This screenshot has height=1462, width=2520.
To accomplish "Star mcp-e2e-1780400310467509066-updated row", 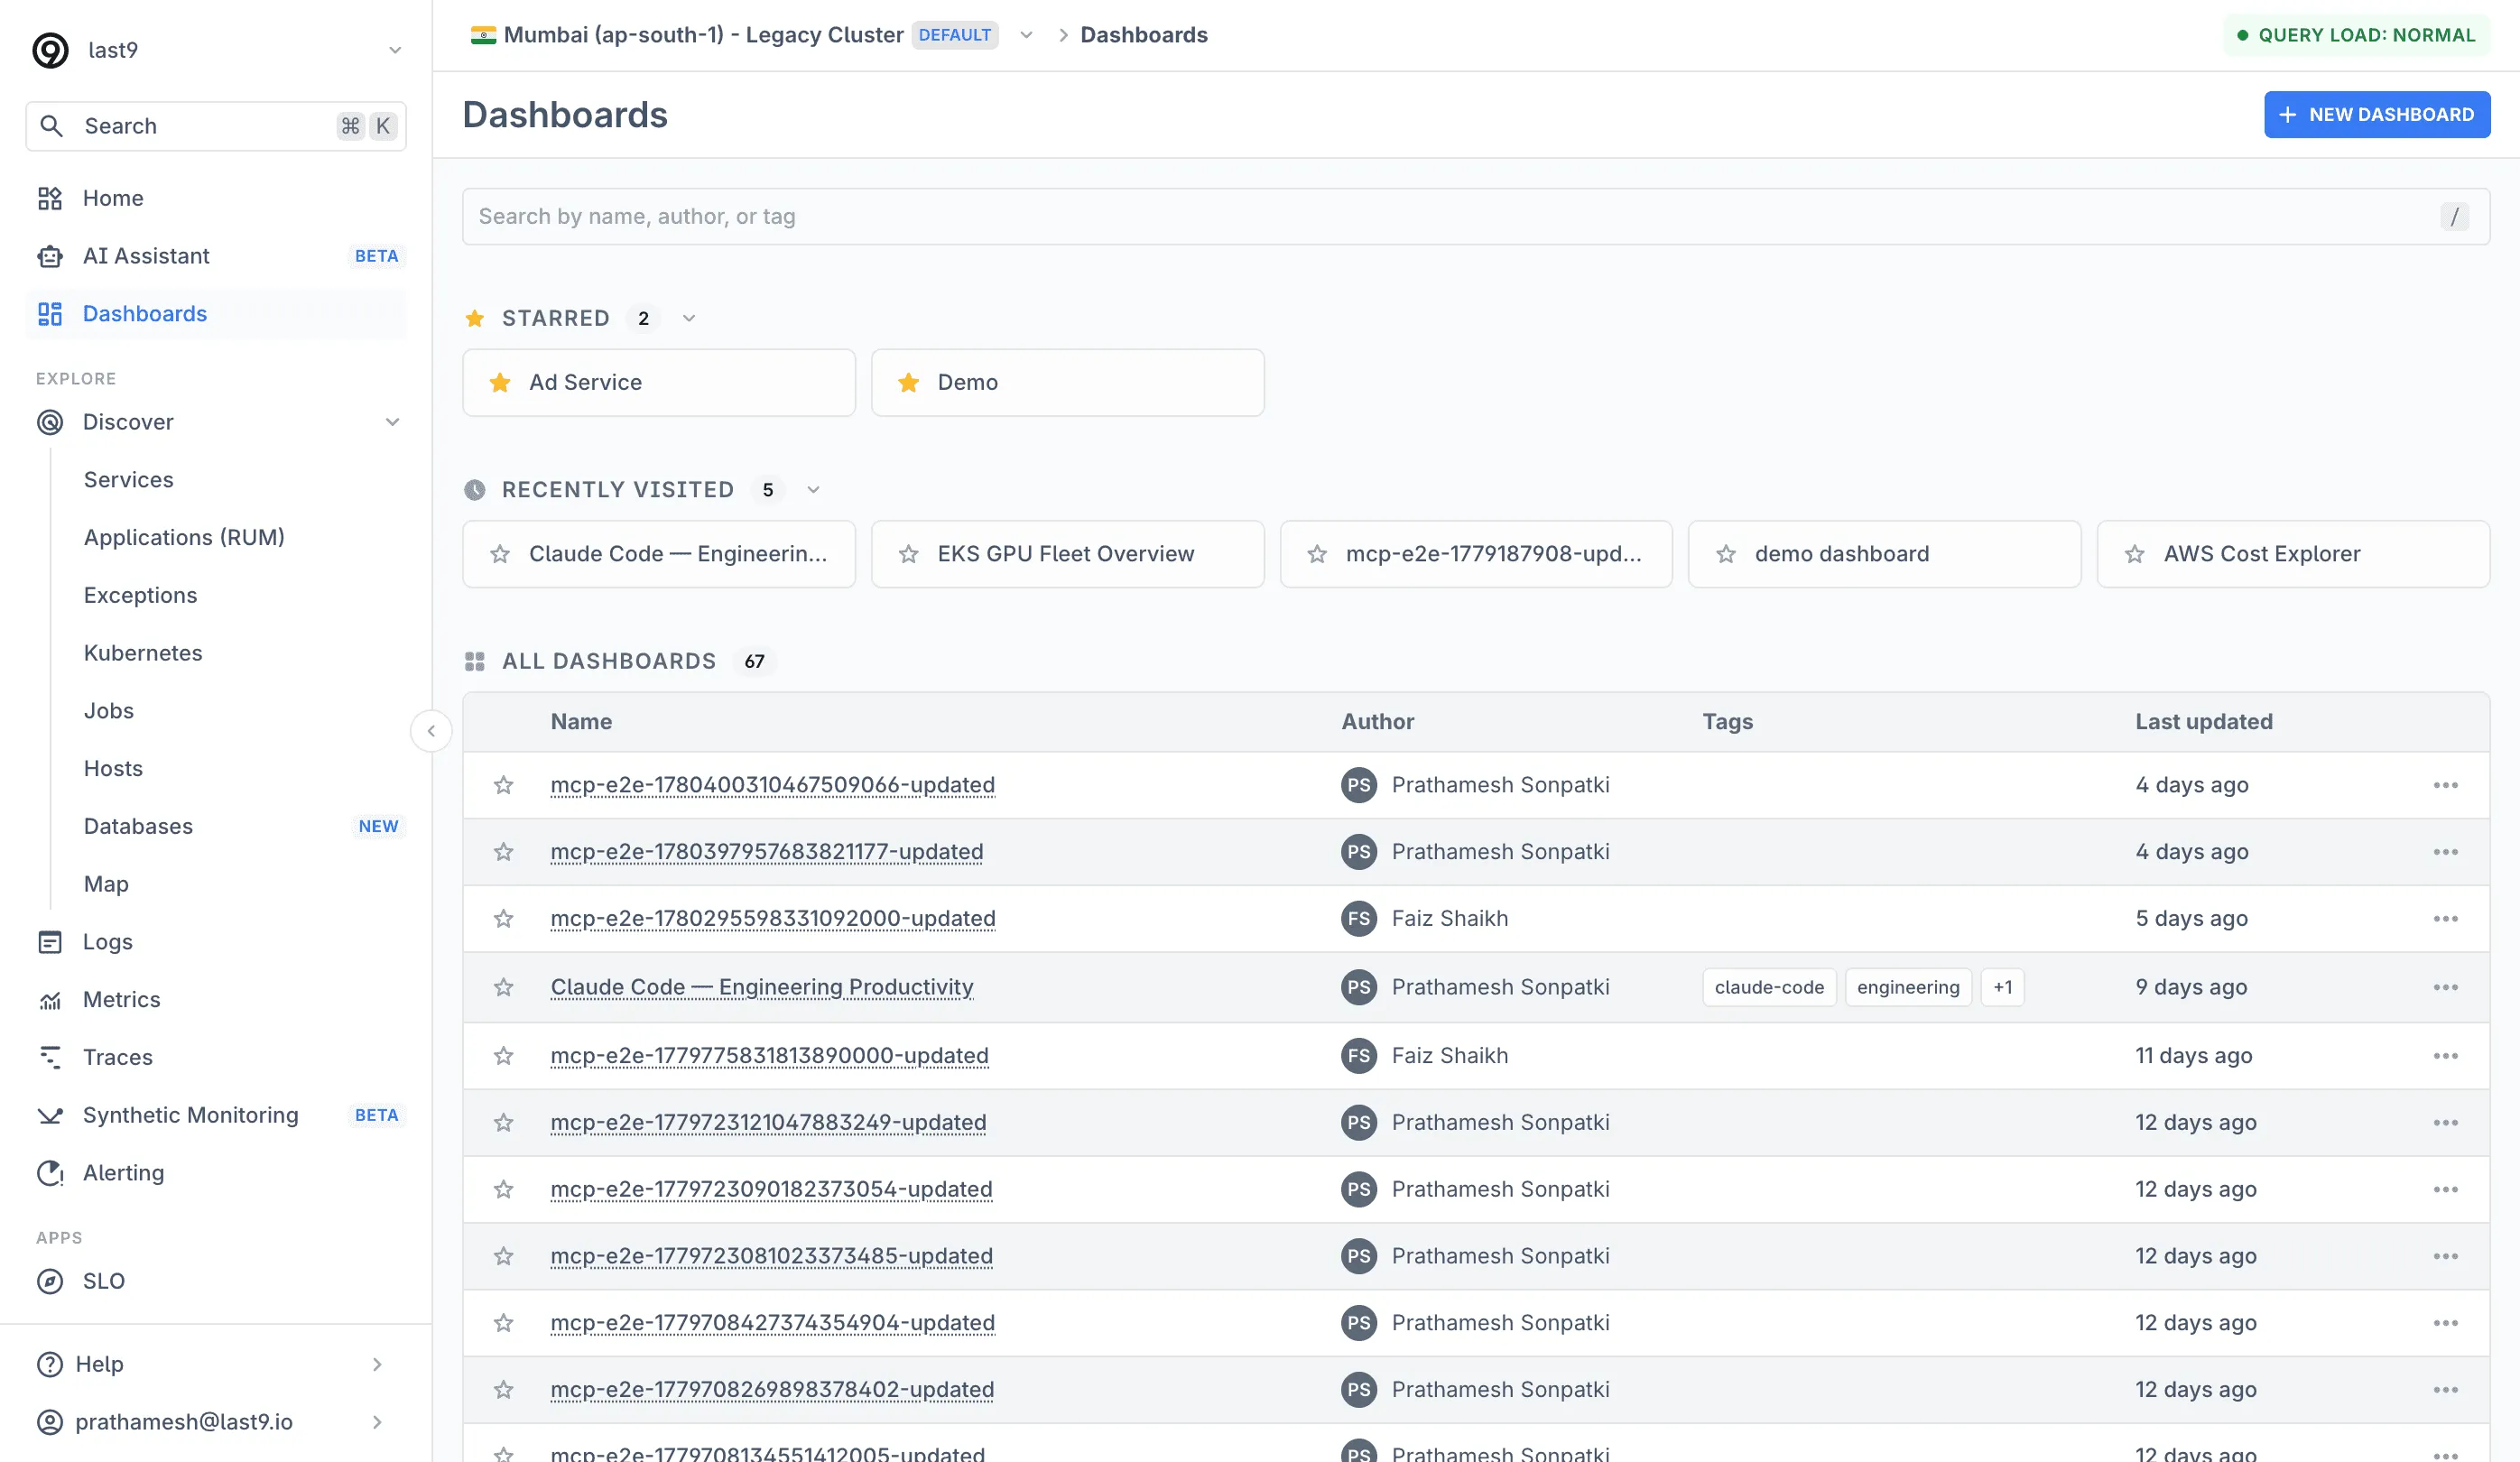I will pyautogui.click(x=504, y=785).
